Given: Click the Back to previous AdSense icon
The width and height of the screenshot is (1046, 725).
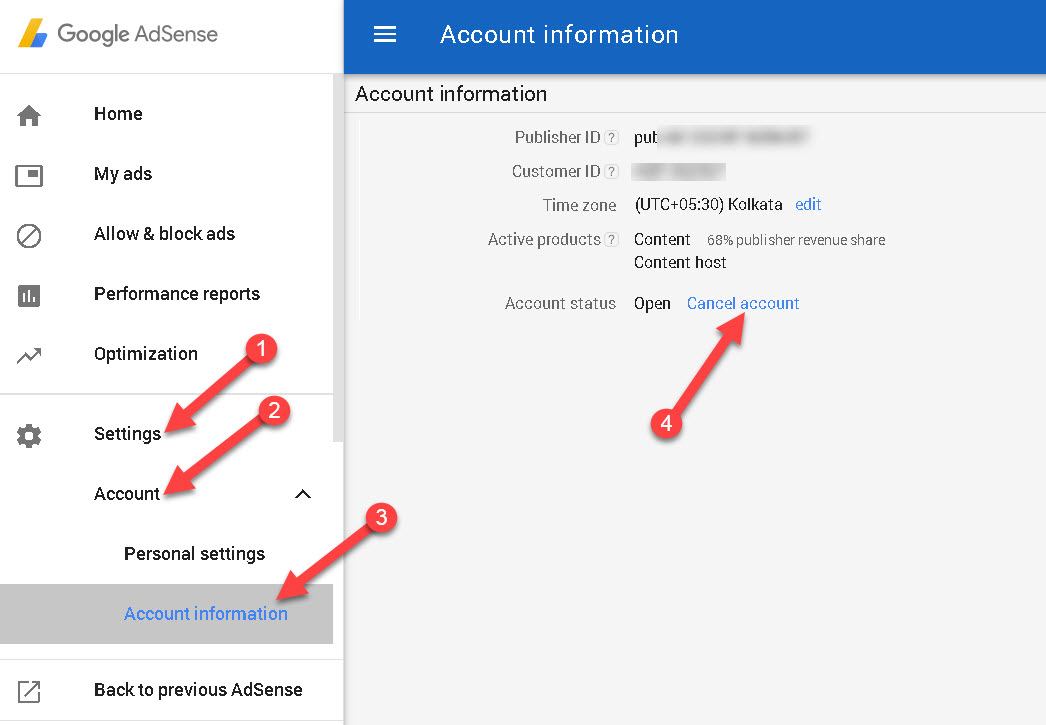Looking at the screenshot, I should pyautogui.click(x=30, y=690).
